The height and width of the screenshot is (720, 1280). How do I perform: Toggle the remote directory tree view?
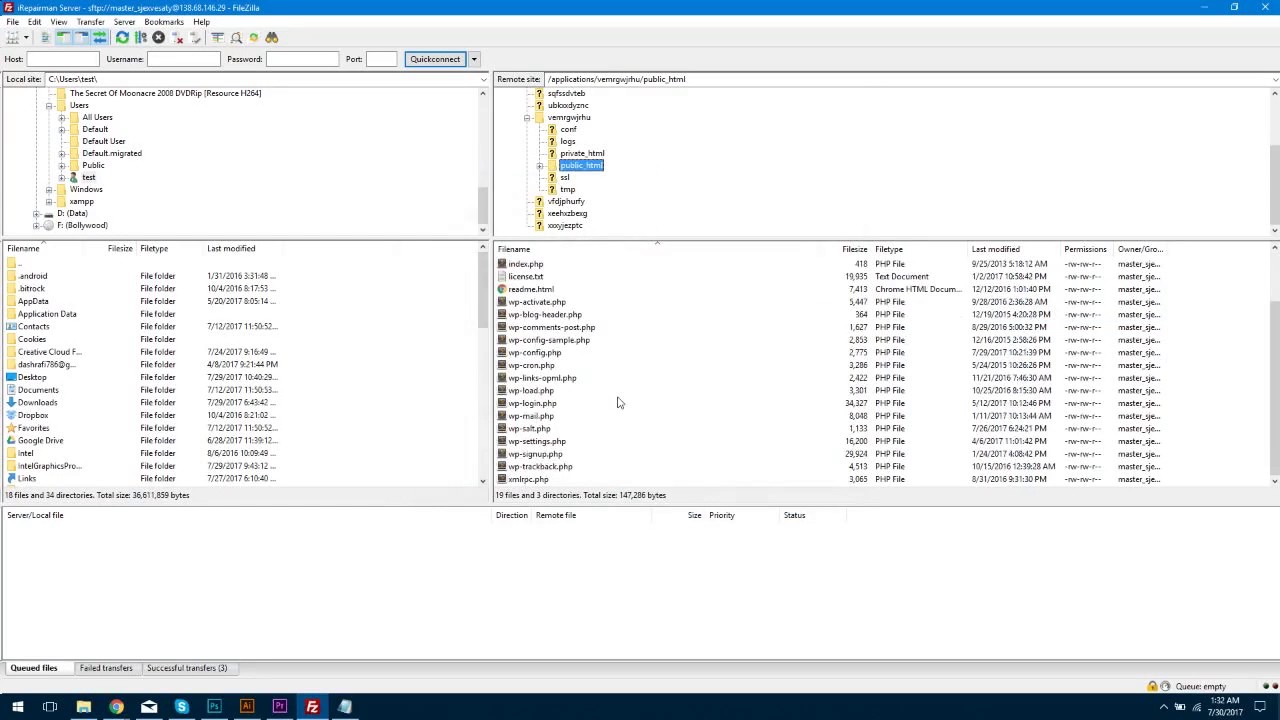point(81,37)
